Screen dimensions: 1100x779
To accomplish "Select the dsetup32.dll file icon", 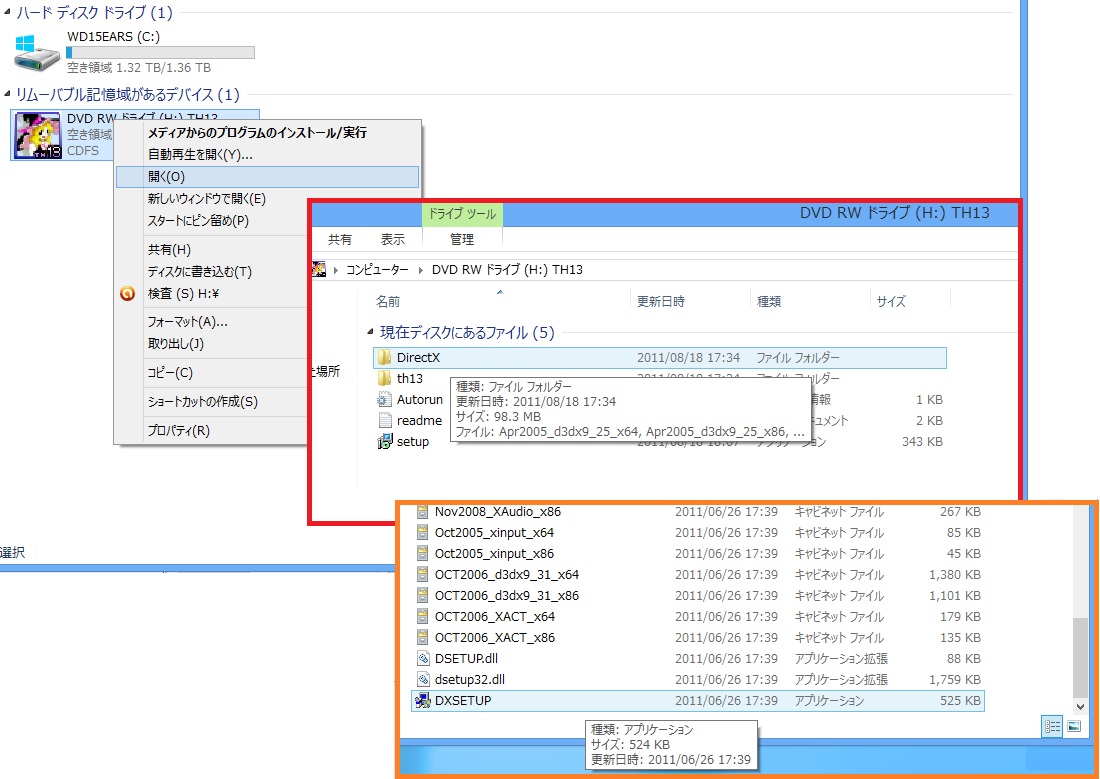I will 422,680.
